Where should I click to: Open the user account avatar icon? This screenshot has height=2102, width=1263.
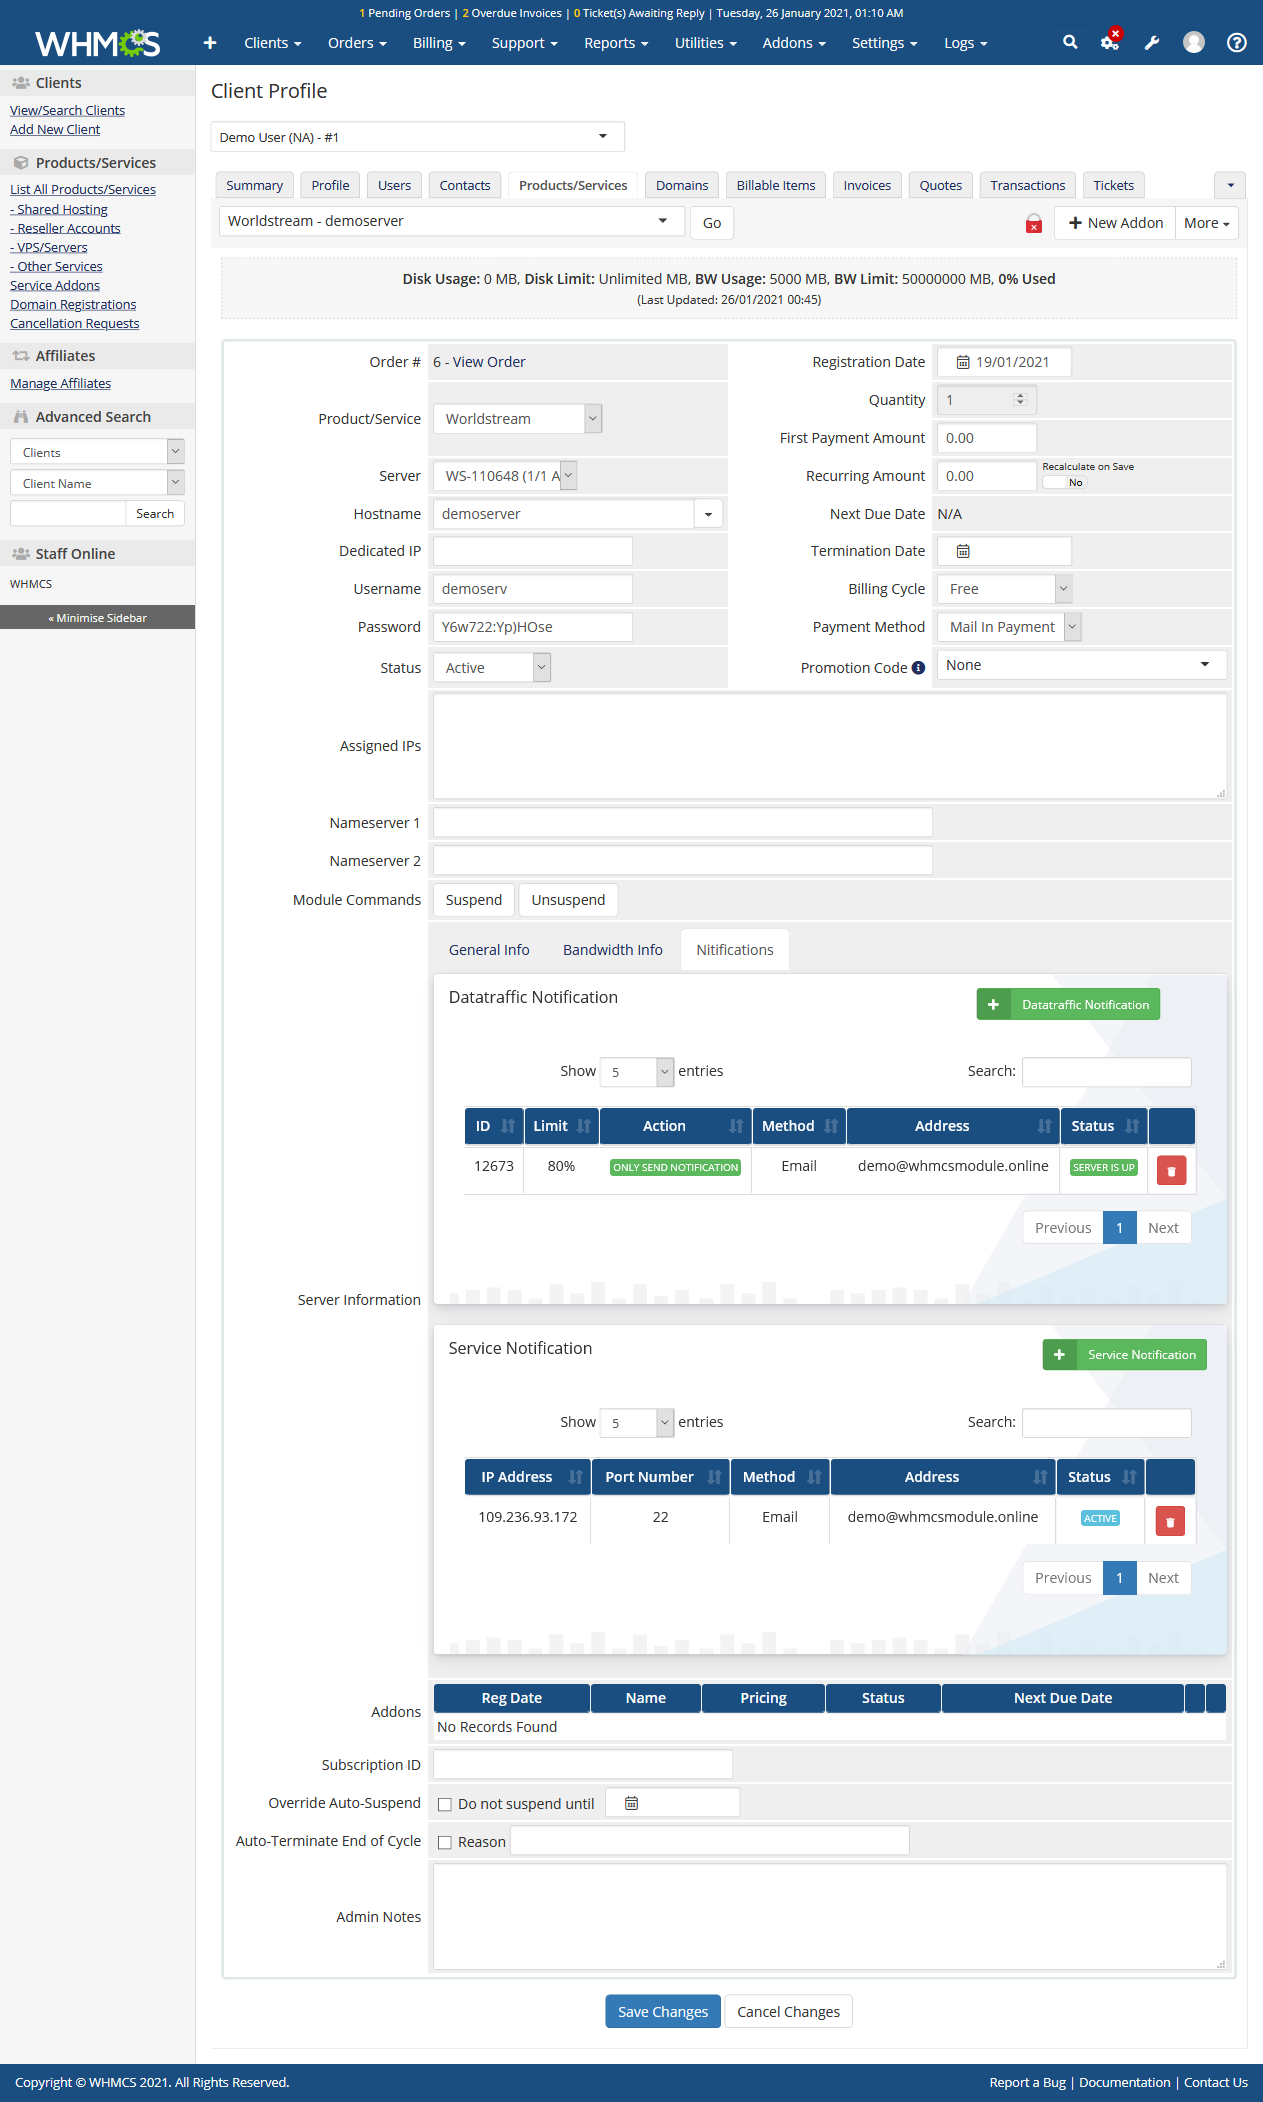(1194, 42)
